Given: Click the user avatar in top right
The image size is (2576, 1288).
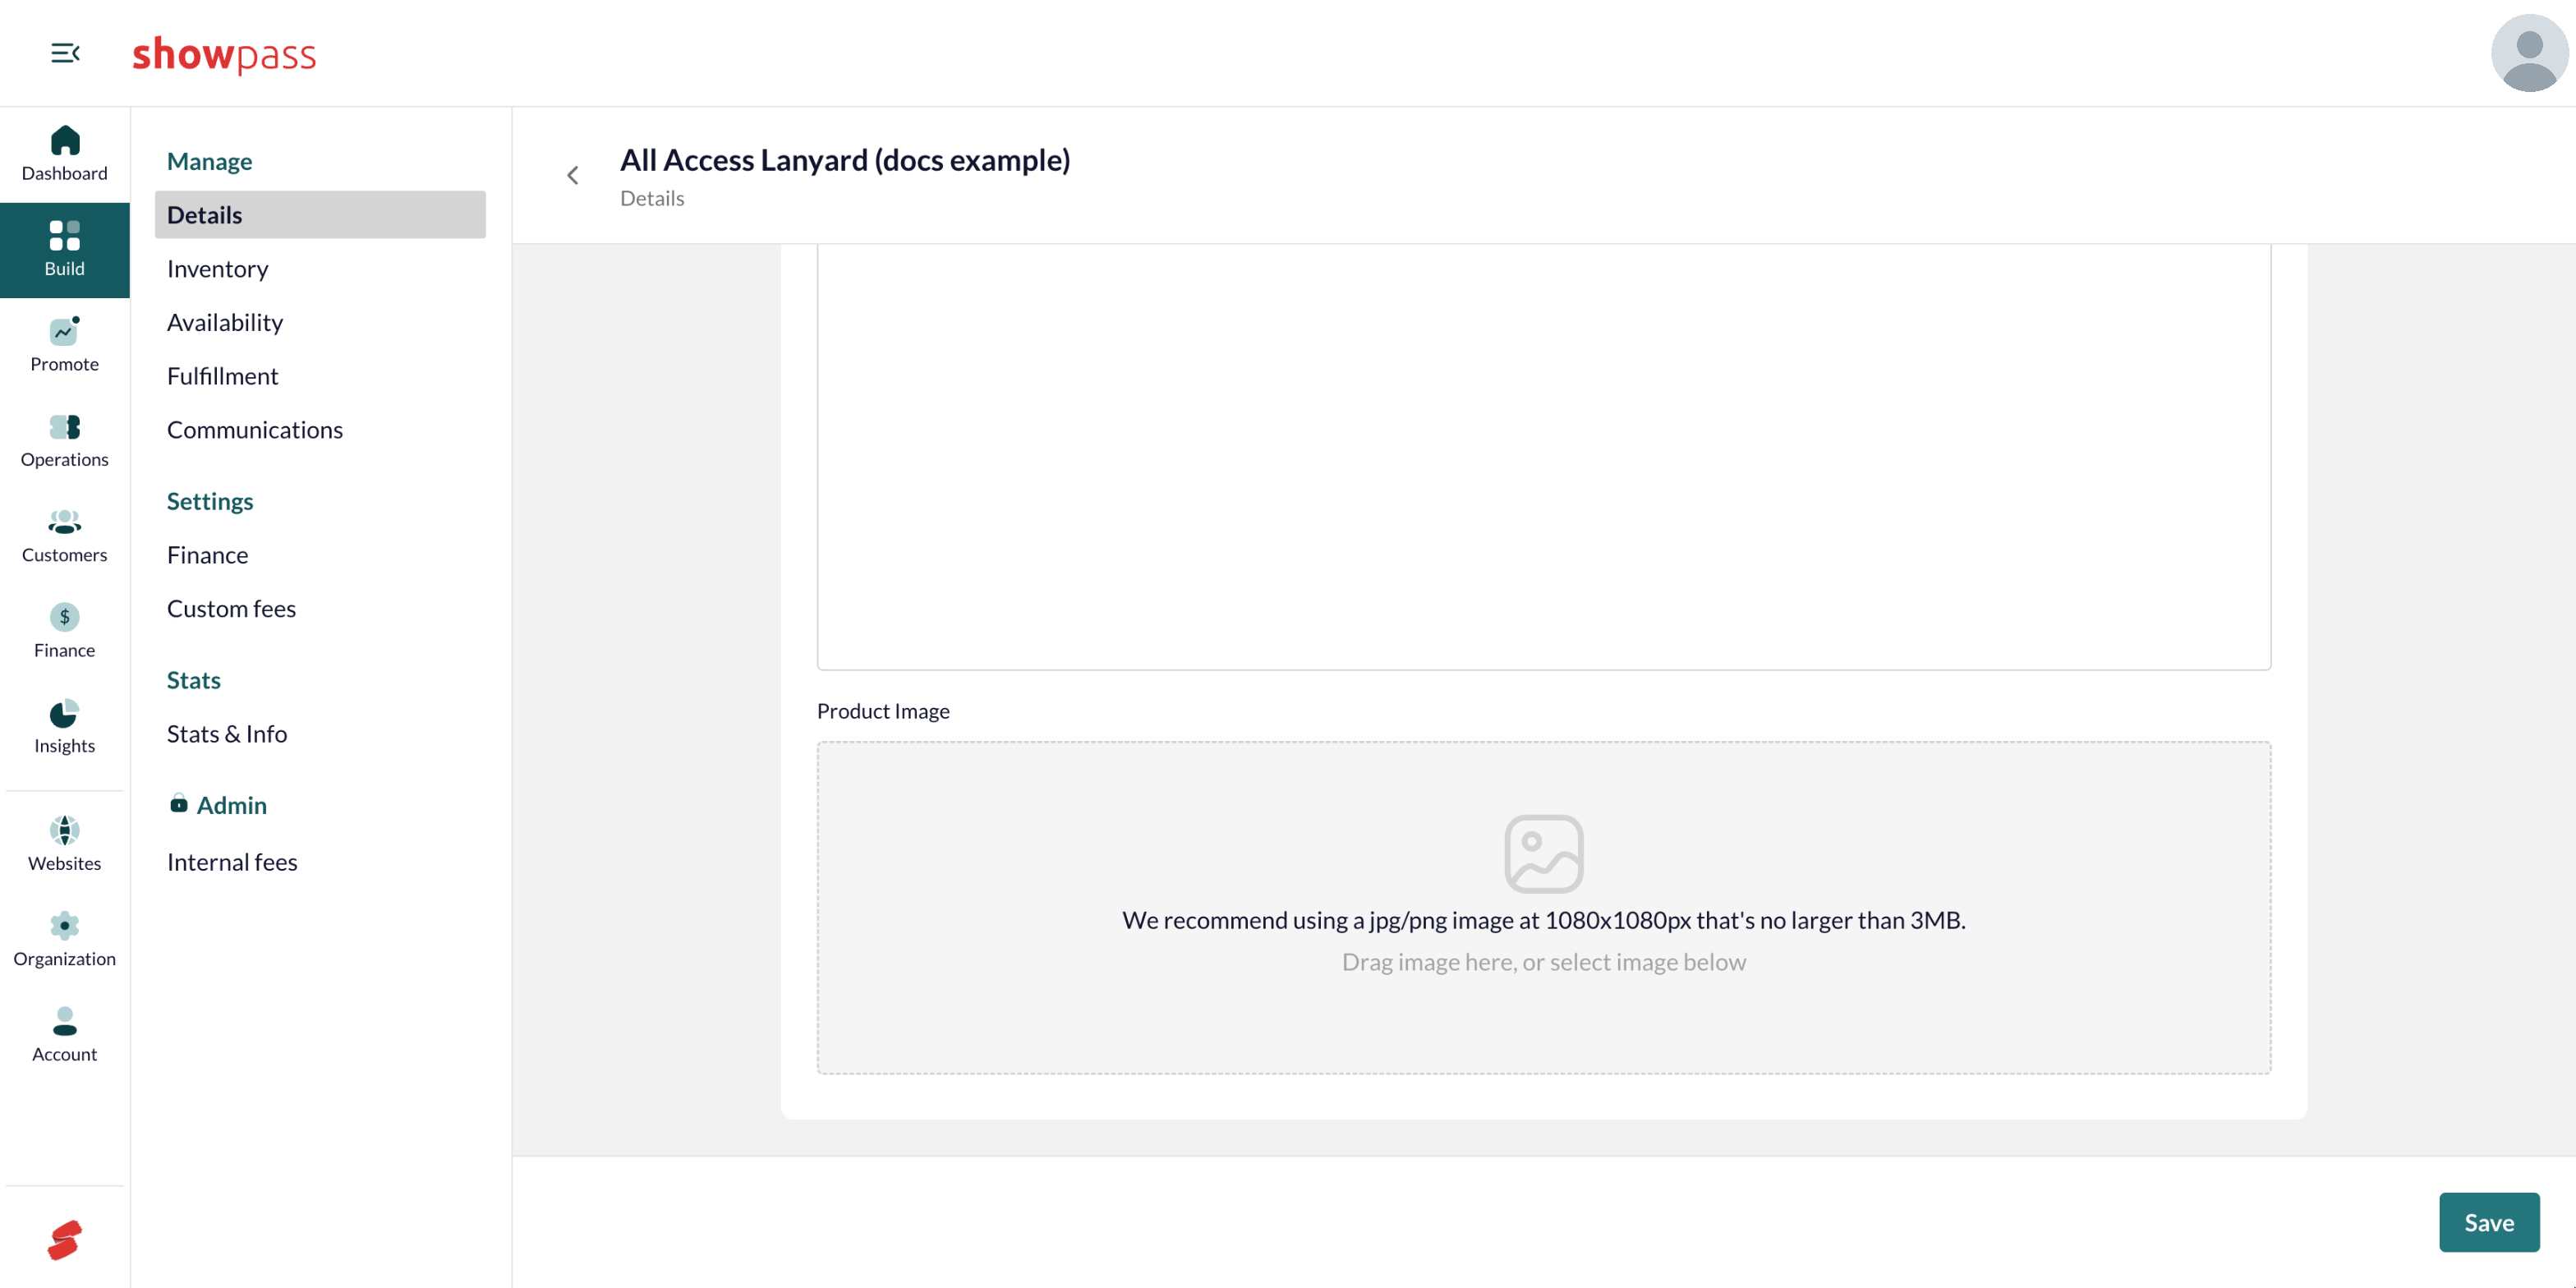Looking at the screenshot, I should (x=2529, y=53).
